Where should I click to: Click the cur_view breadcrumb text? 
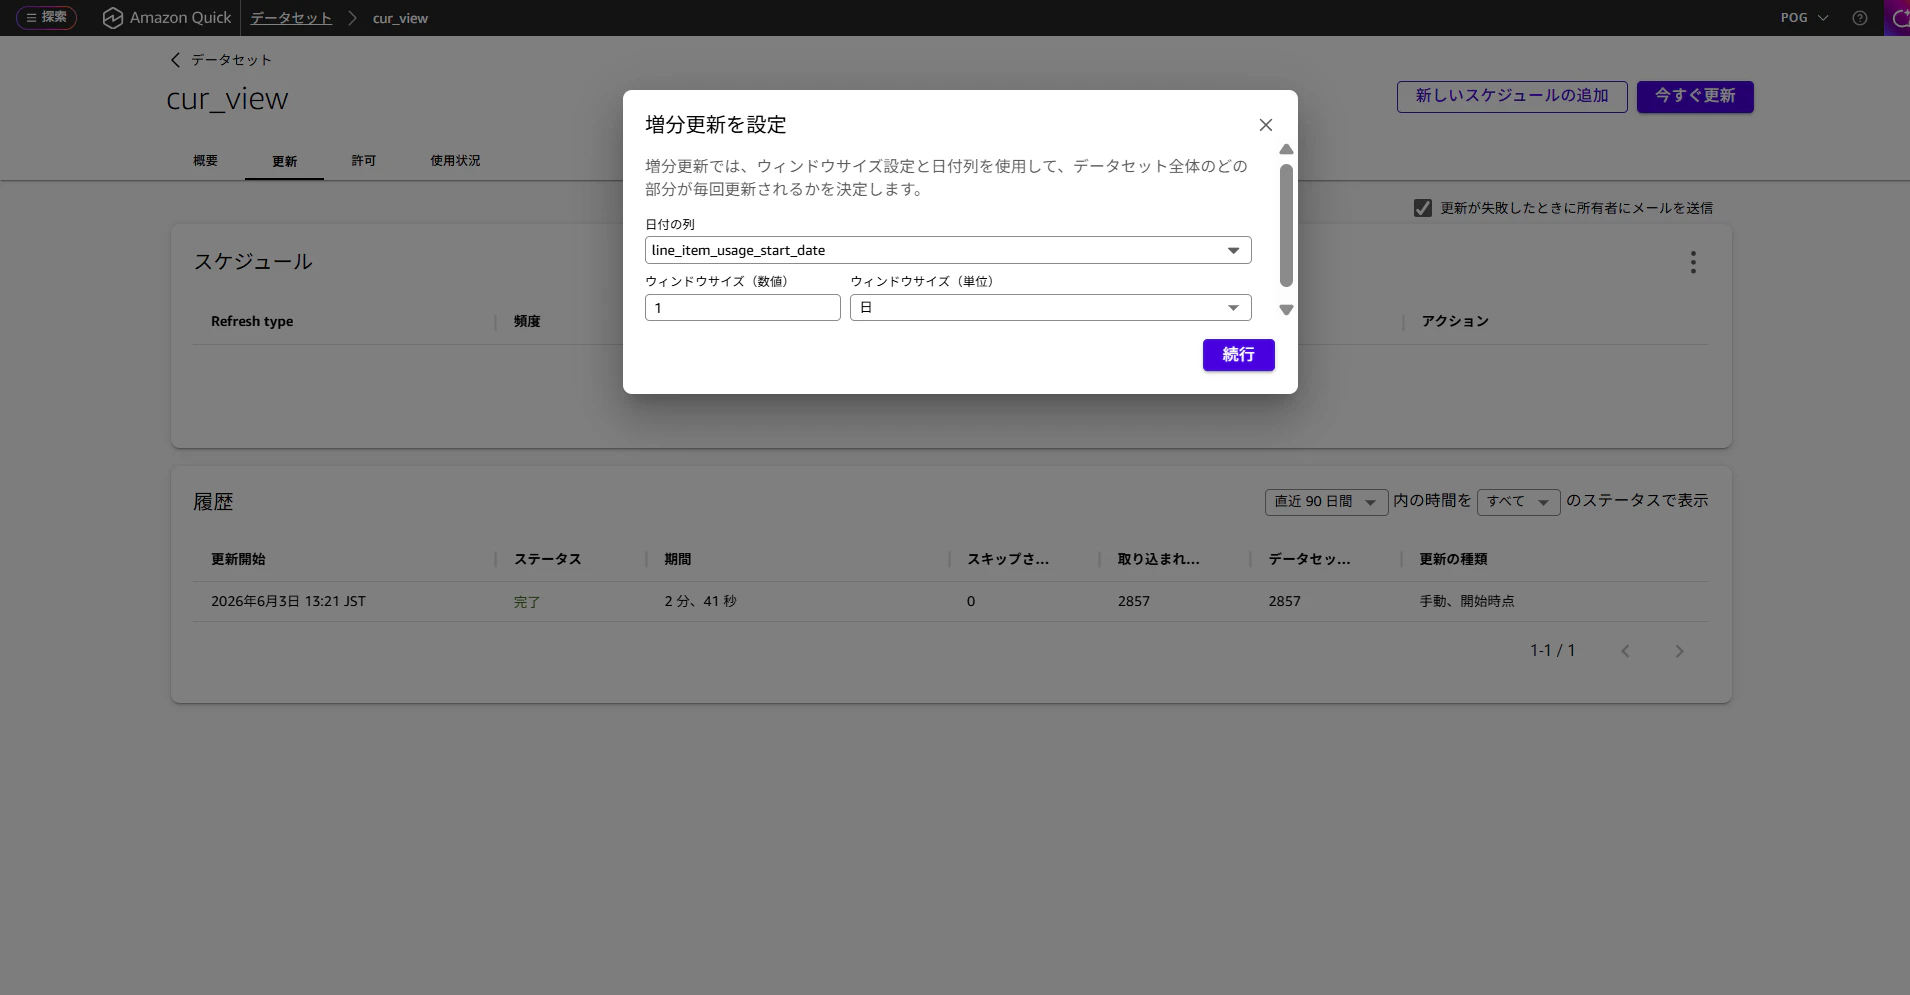click(400, 18)
